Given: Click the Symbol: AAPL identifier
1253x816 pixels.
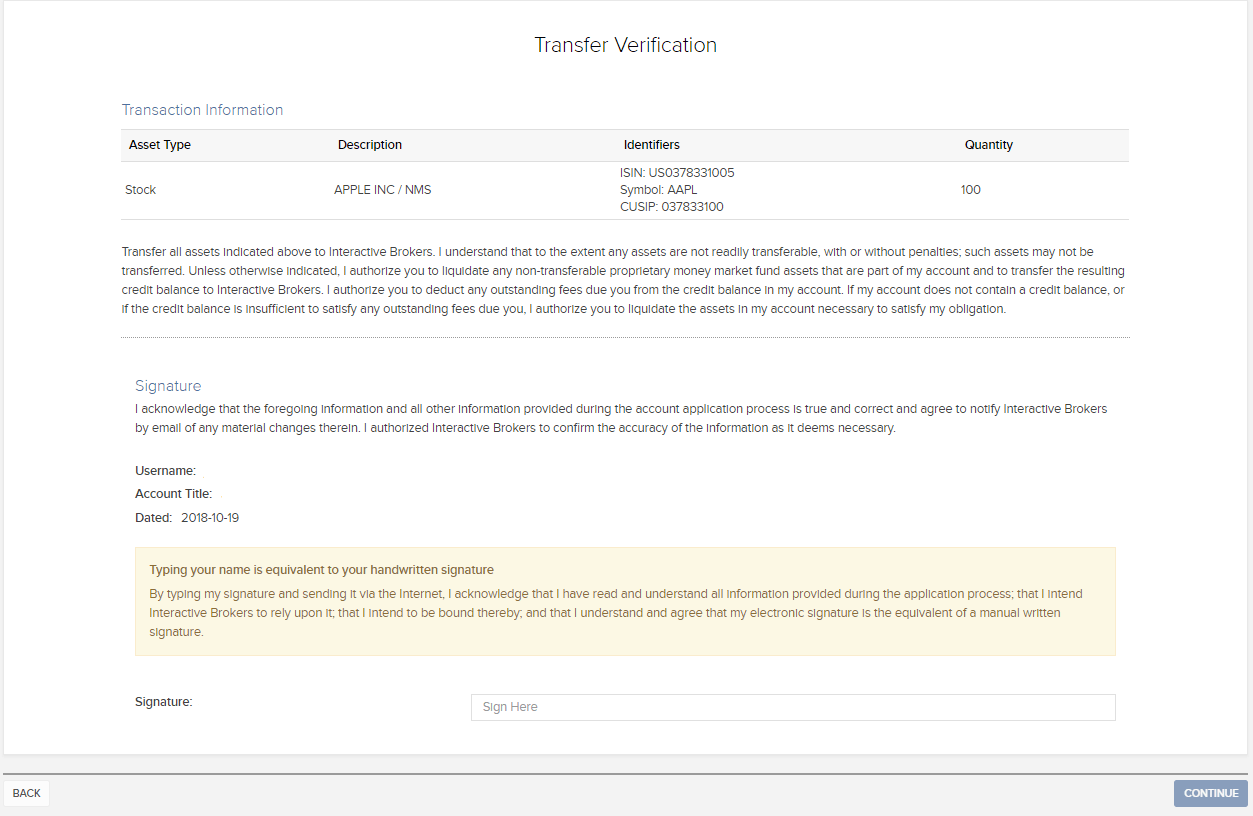Looking at the screenshot, I should click(x=658, y=190).
